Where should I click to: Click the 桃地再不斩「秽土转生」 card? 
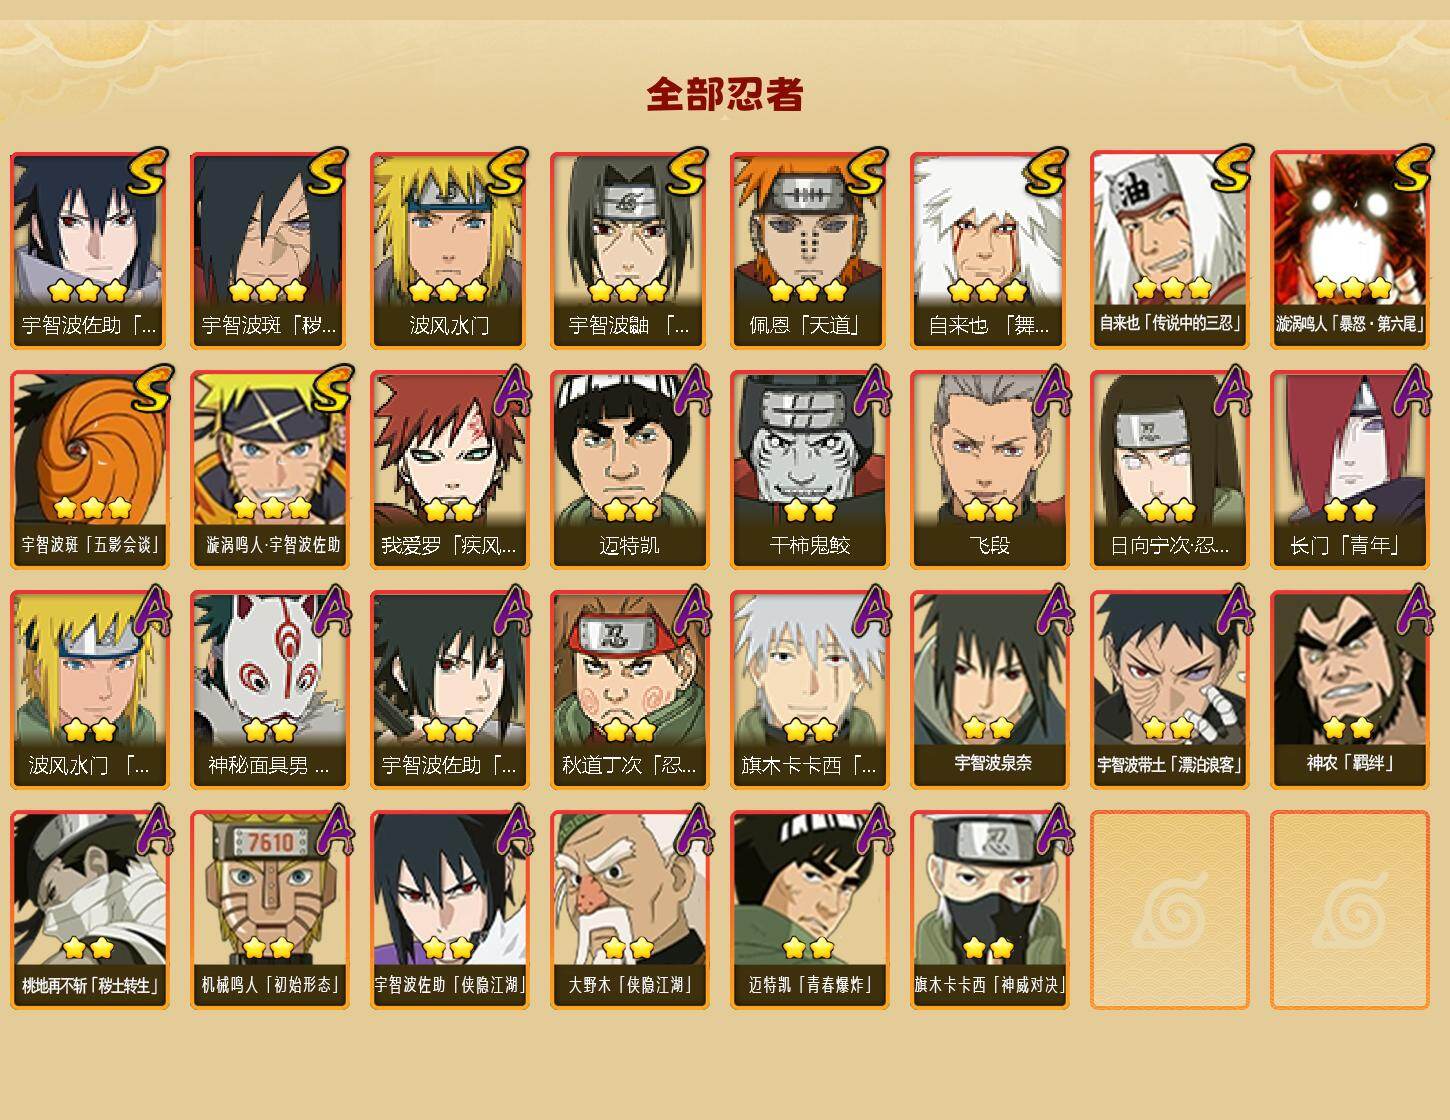(90, 910)
